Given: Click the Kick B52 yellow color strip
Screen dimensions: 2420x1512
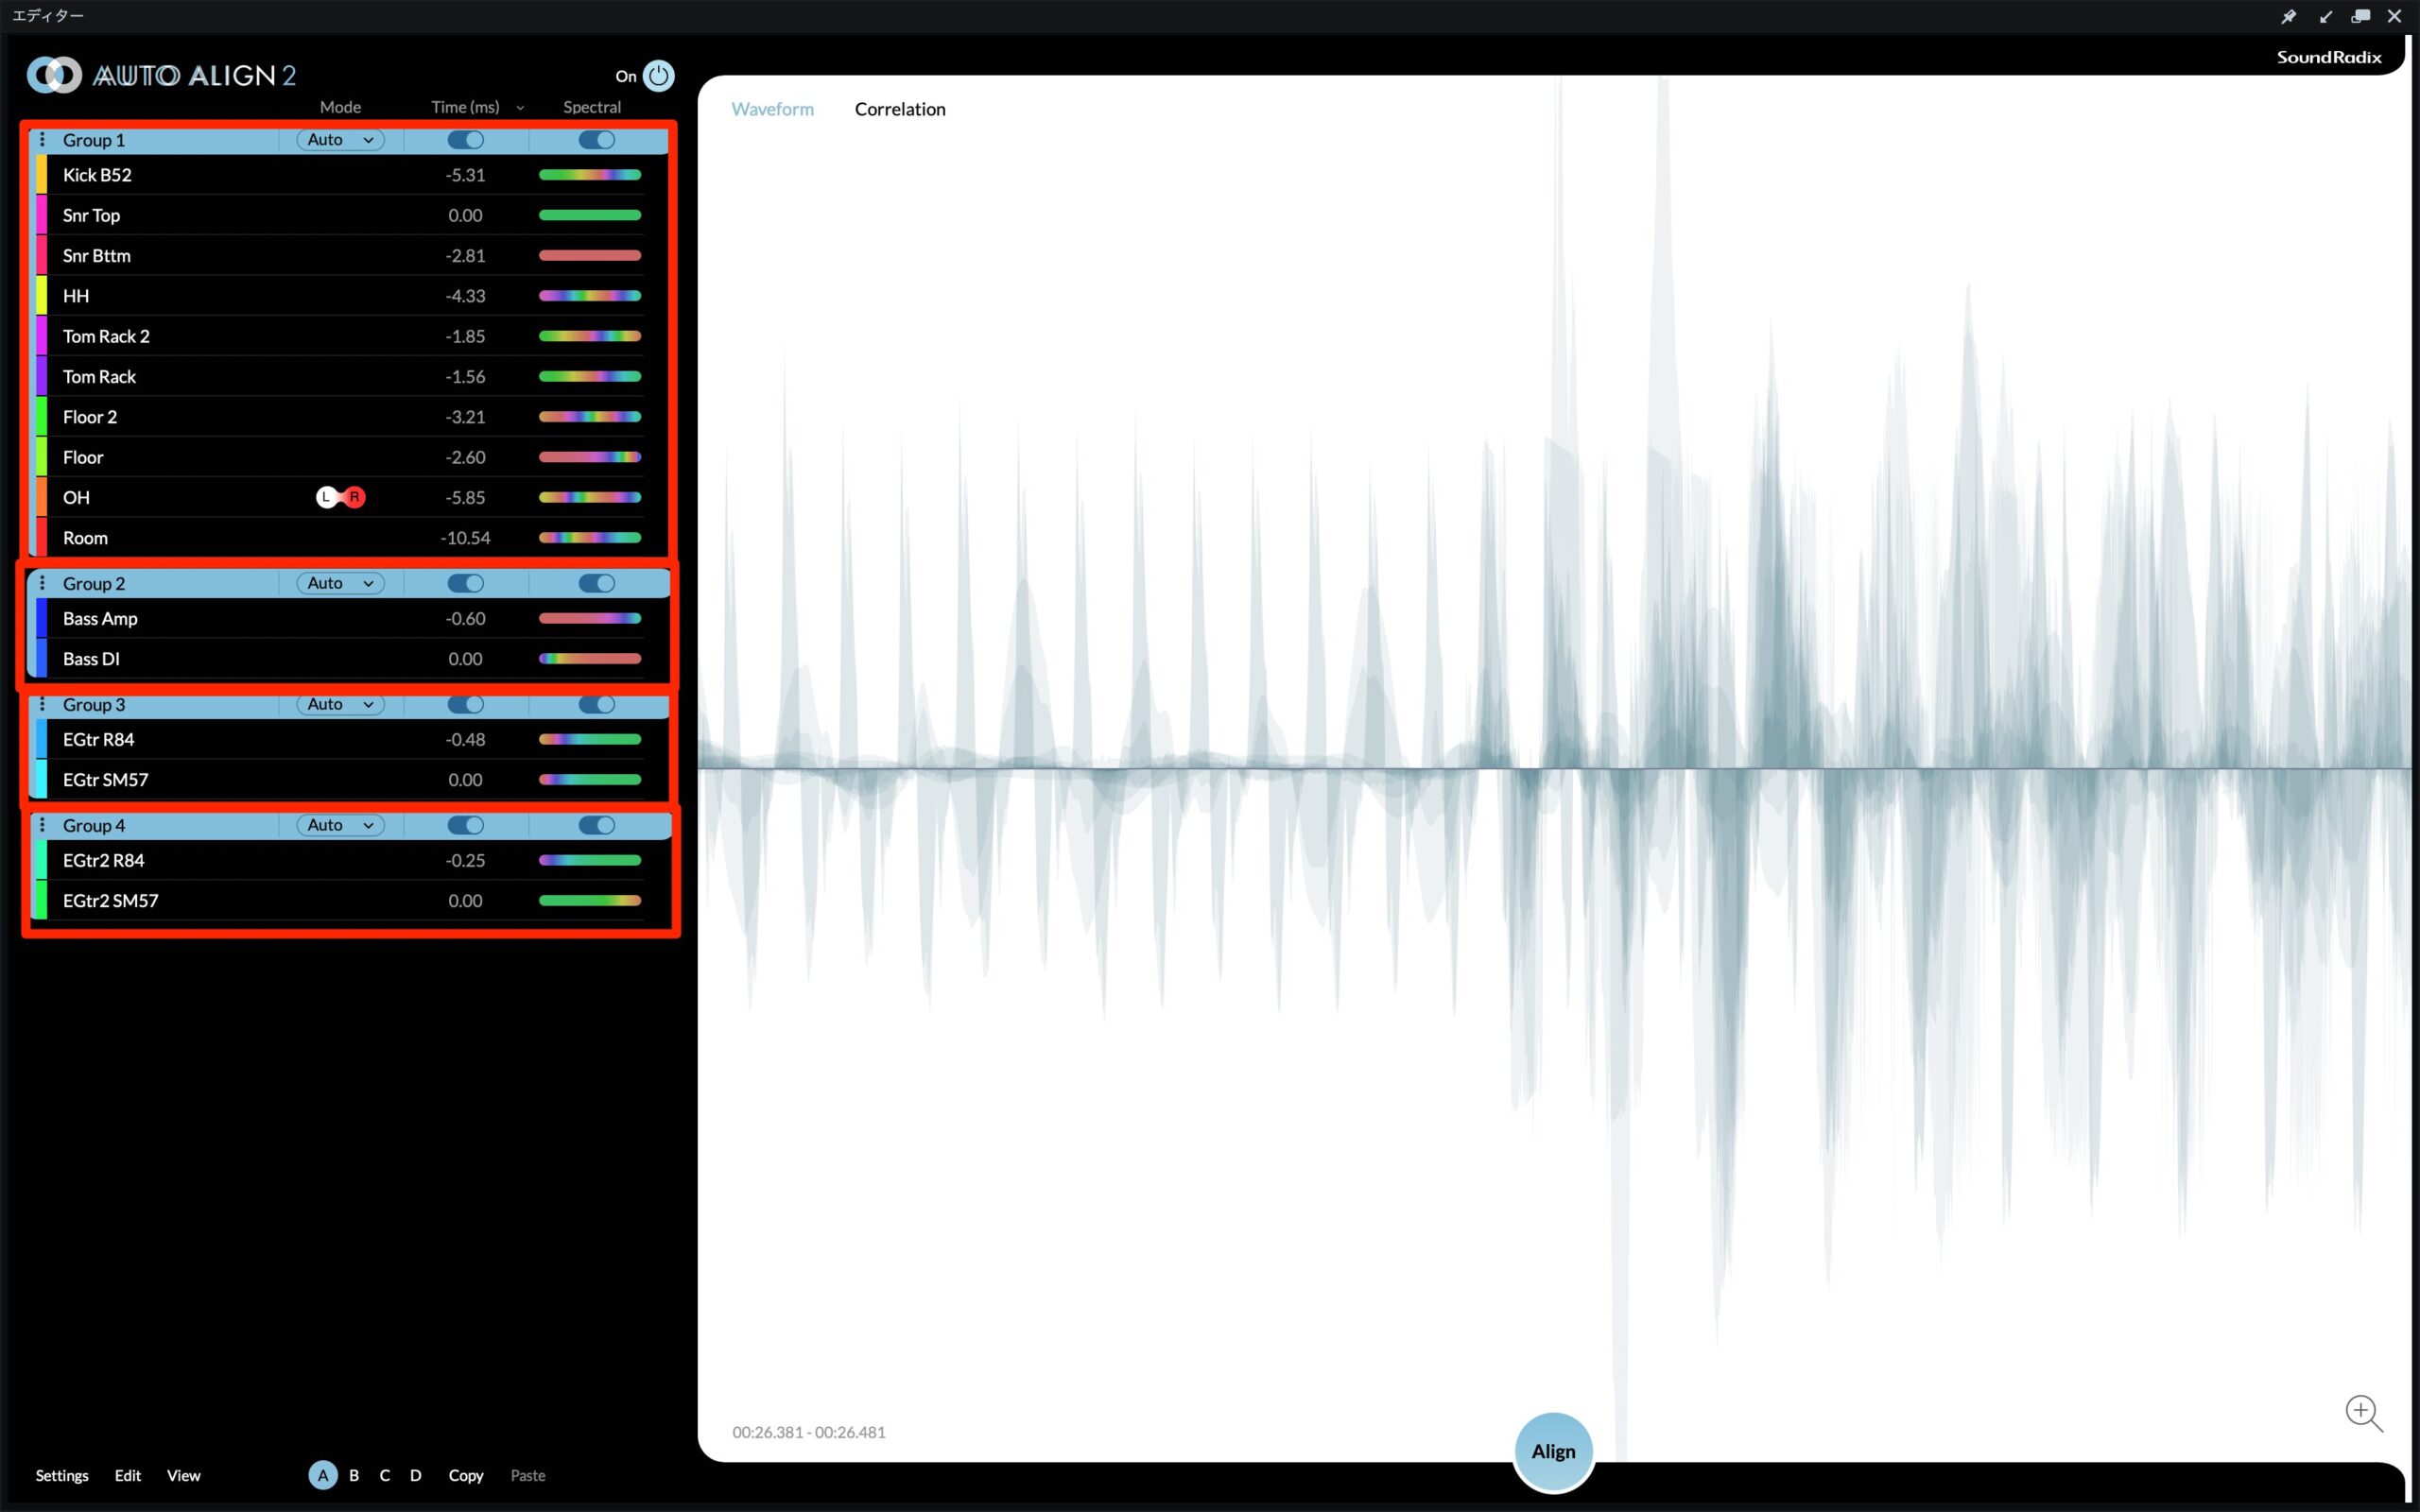Looking at the screenshot, I should click(x=41, y=175).
